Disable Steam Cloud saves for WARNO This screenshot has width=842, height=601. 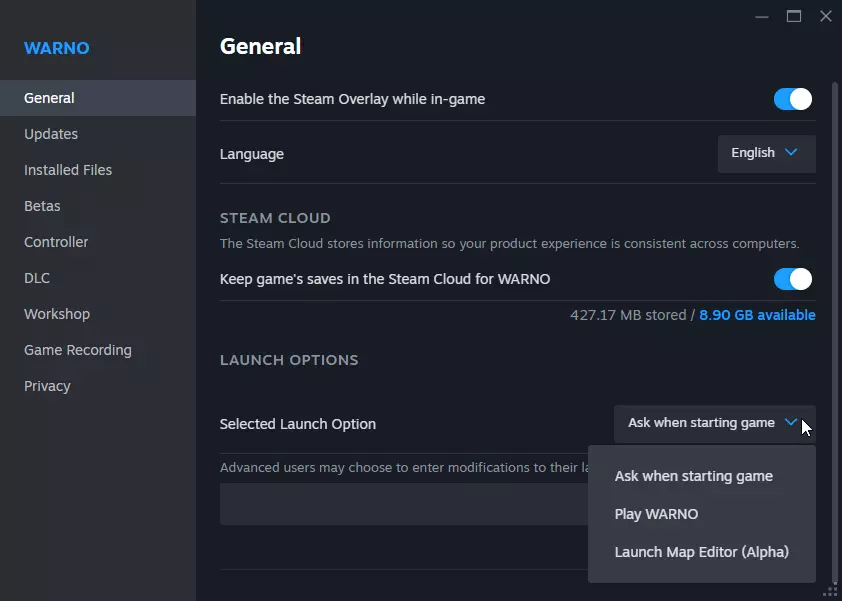pyautogui.click(x=792, y=279)
